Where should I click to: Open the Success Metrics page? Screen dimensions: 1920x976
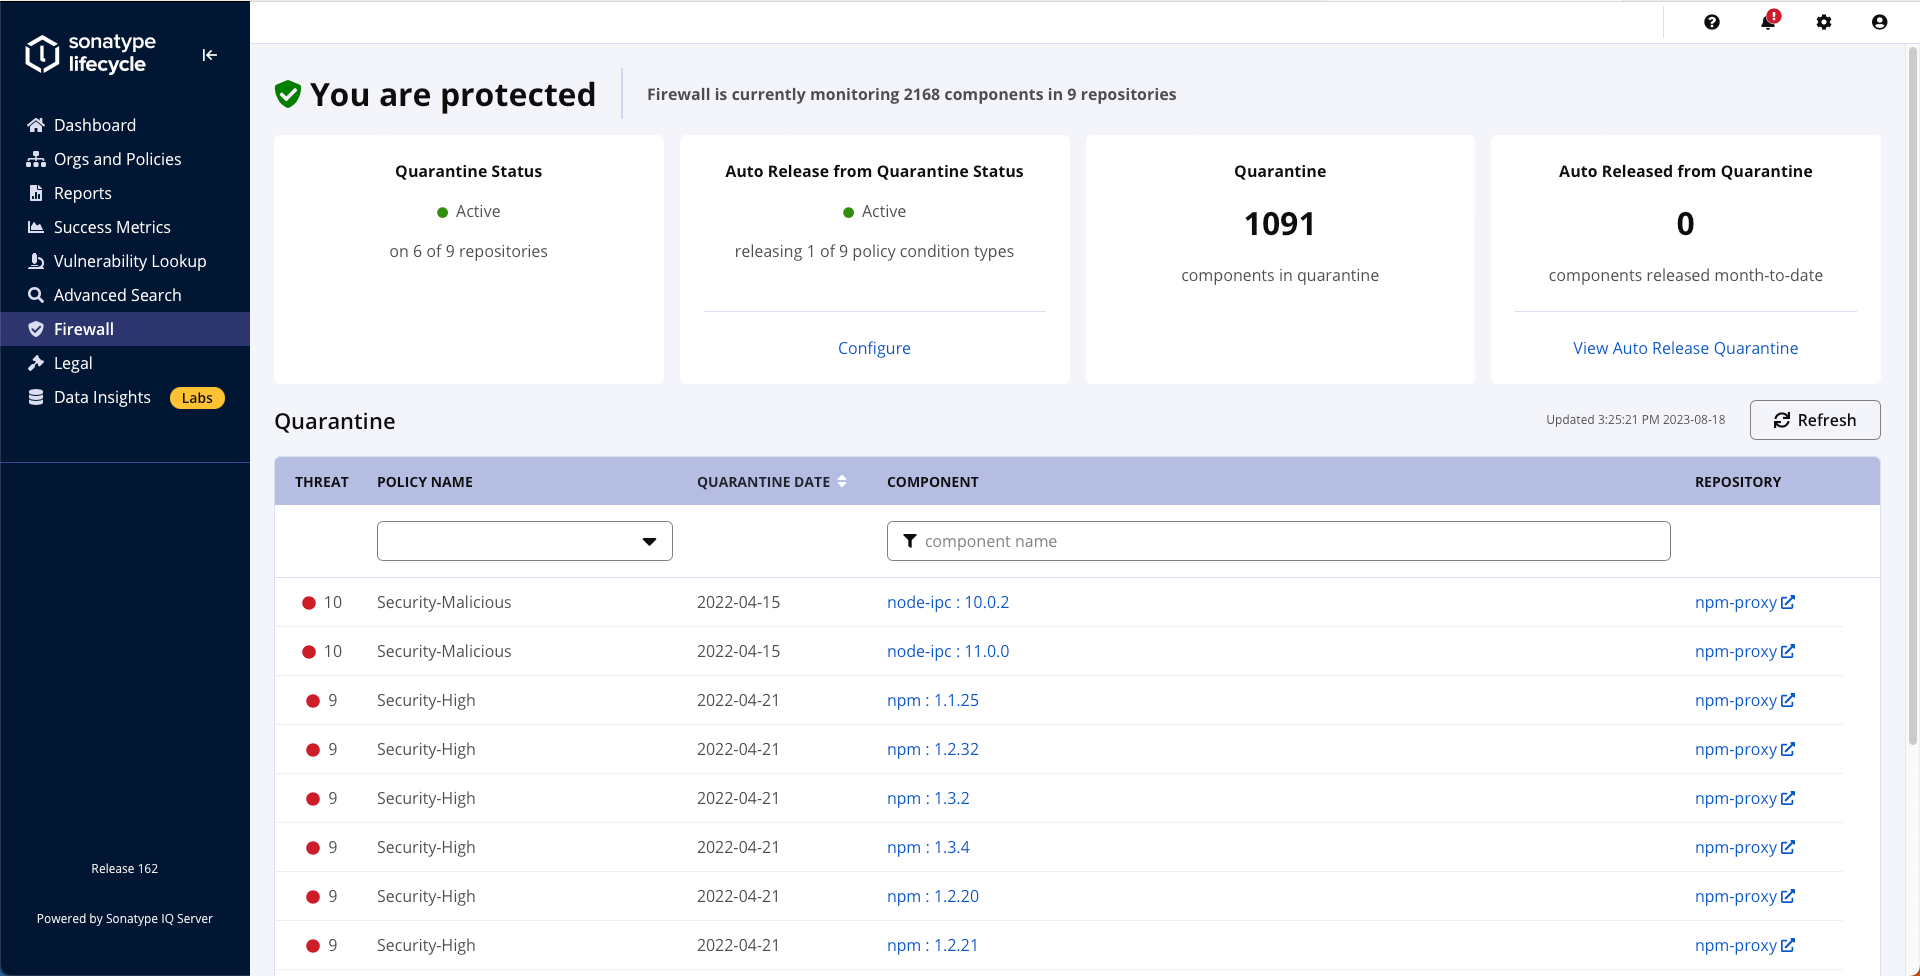(x=112, y=227)
